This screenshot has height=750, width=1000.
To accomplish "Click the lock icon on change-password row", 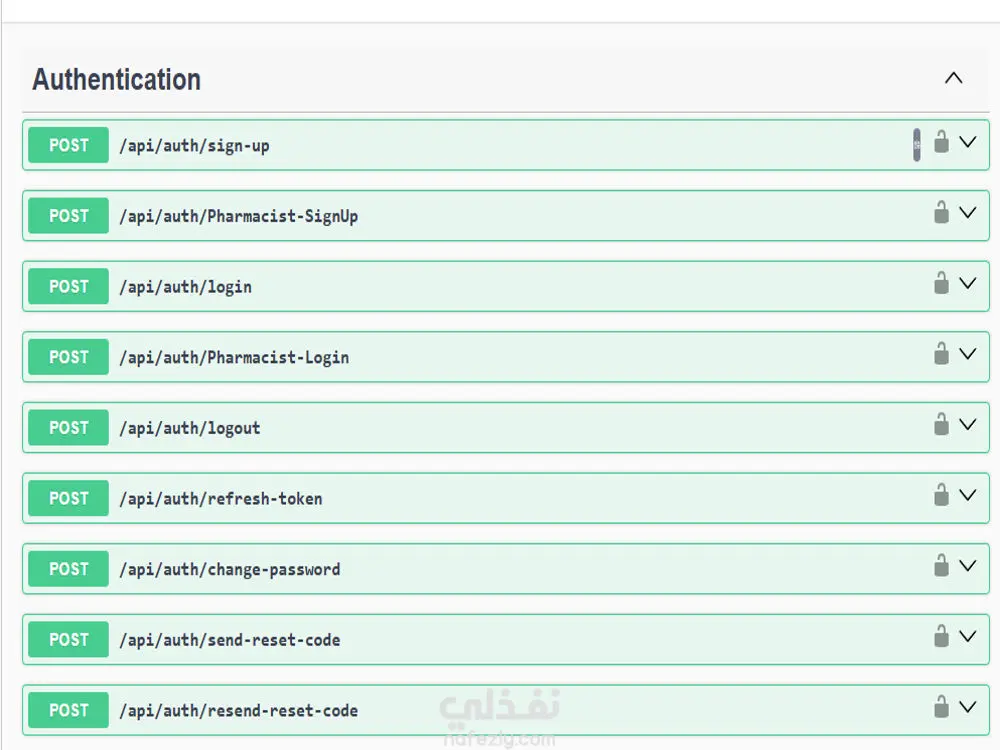I will coord(941,566).
